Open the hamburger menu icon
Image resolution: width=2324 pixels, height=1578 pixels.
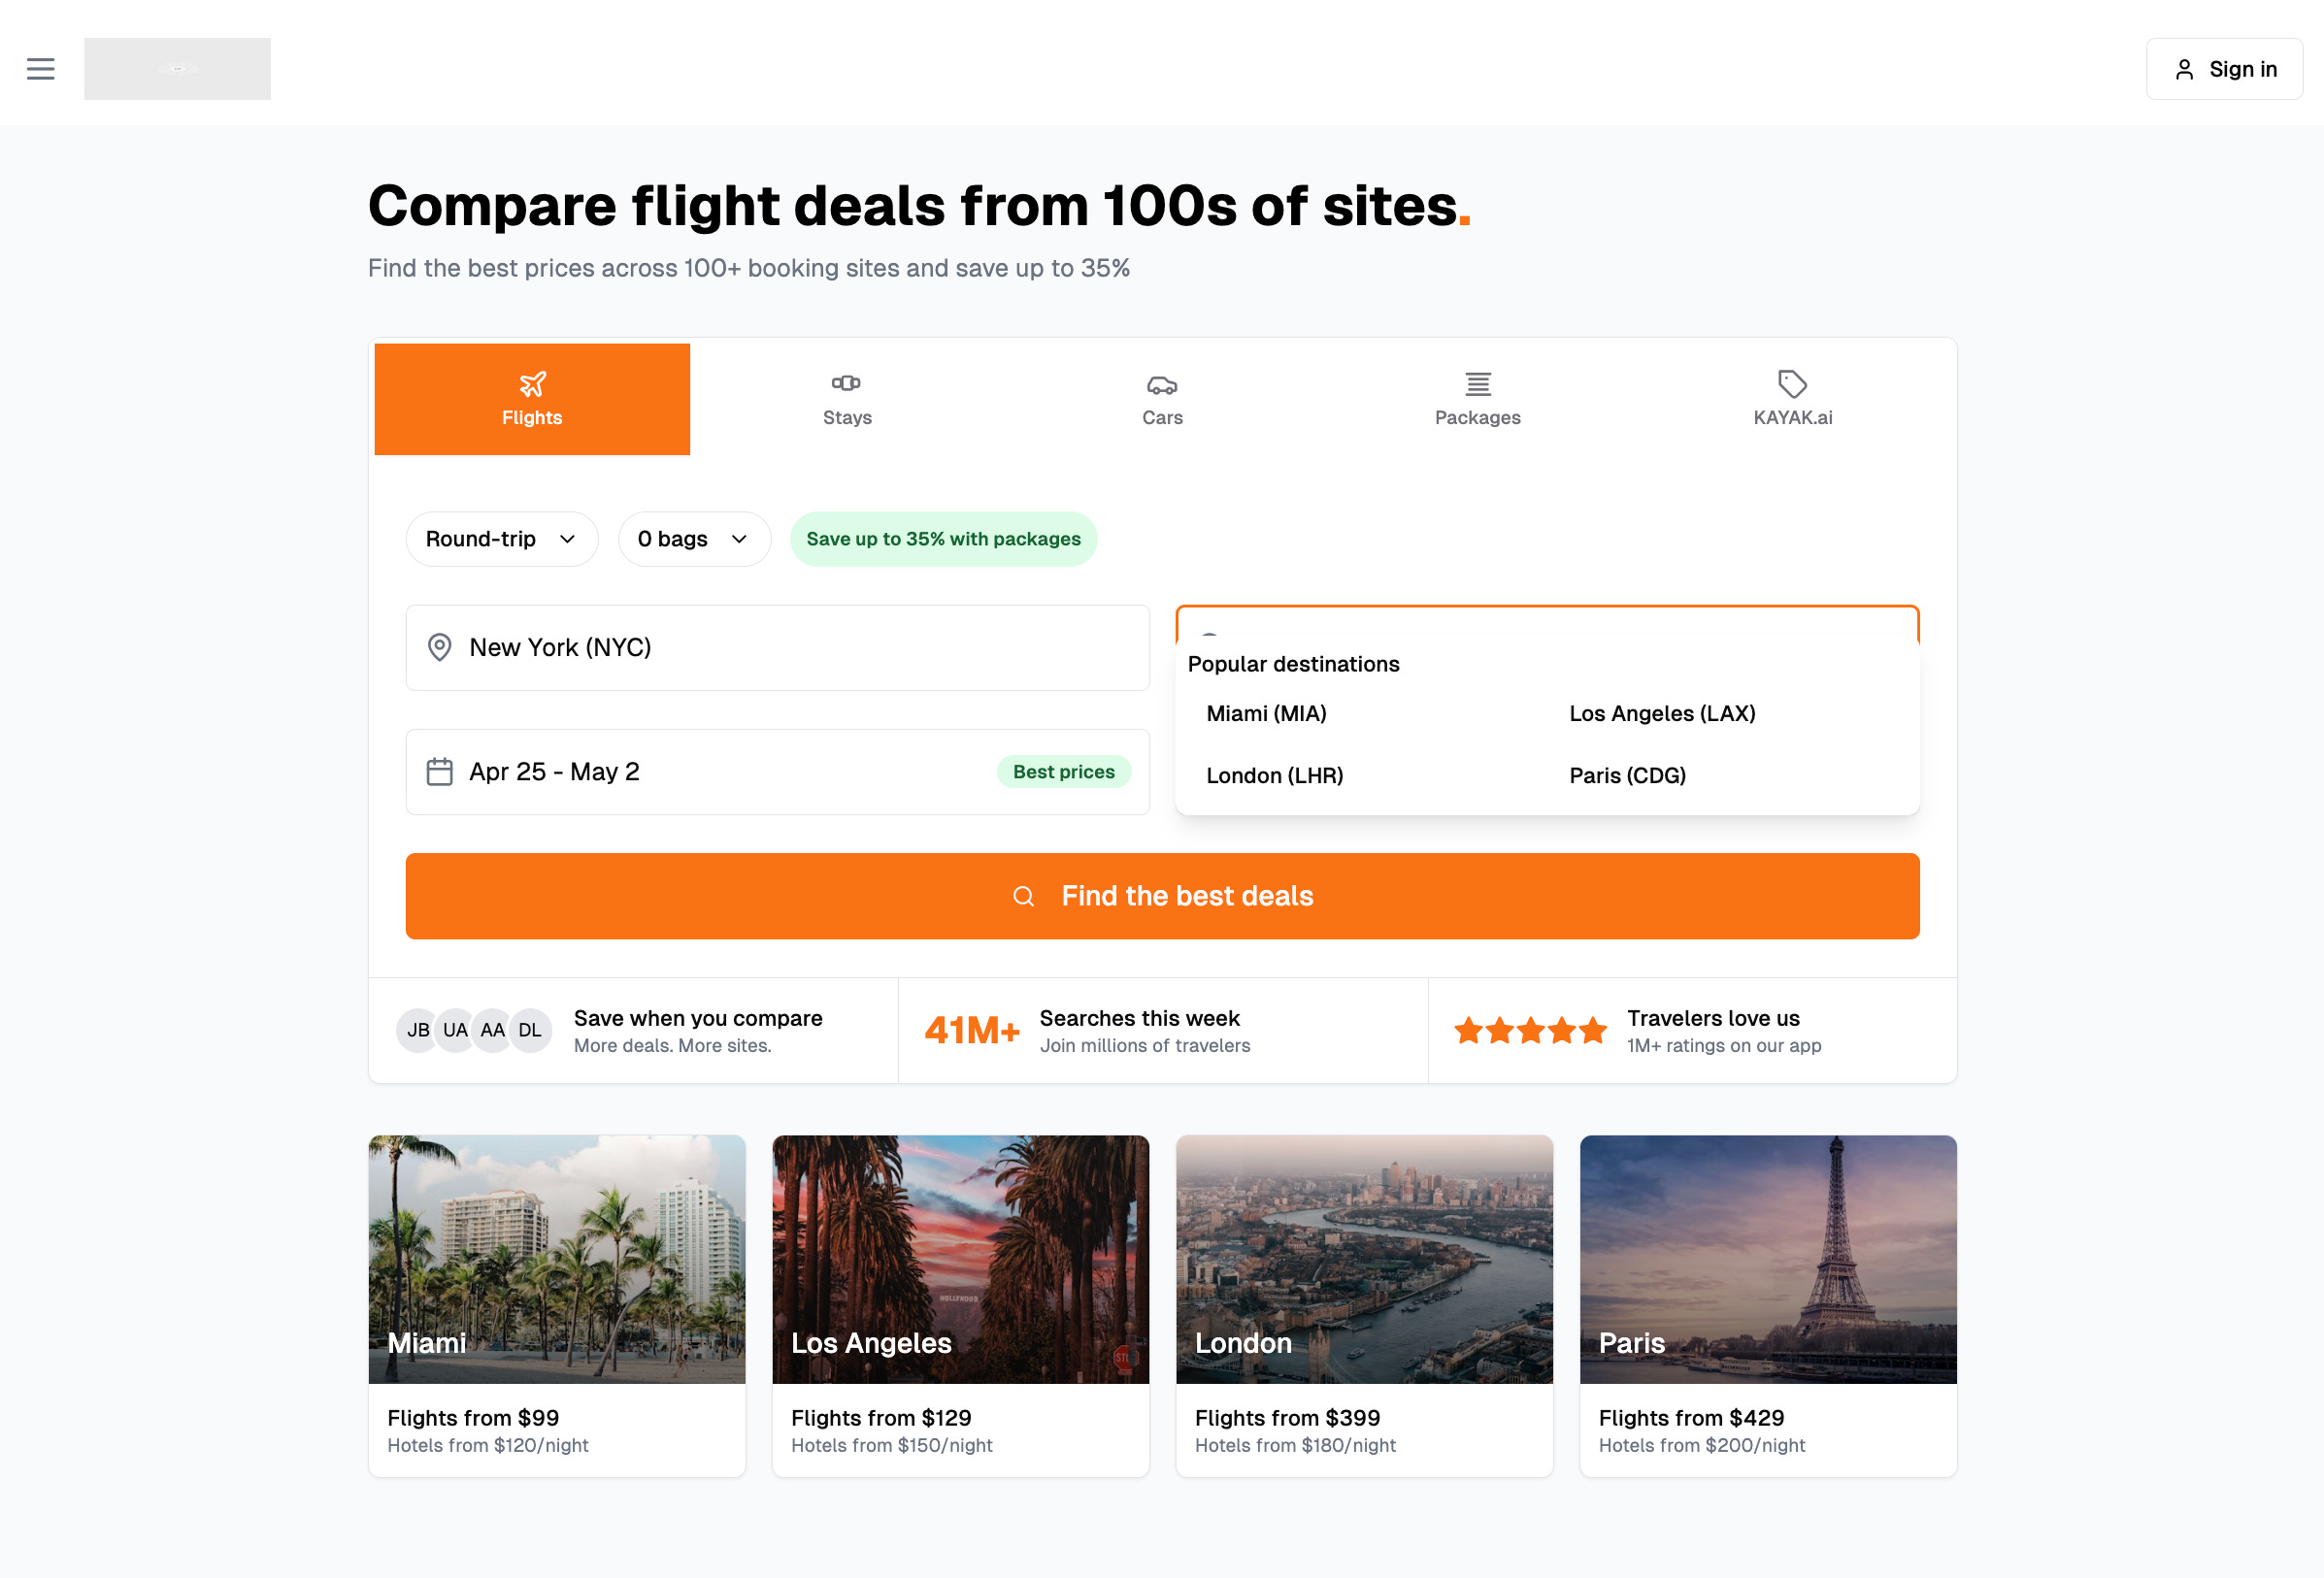[x=40, y=69]
